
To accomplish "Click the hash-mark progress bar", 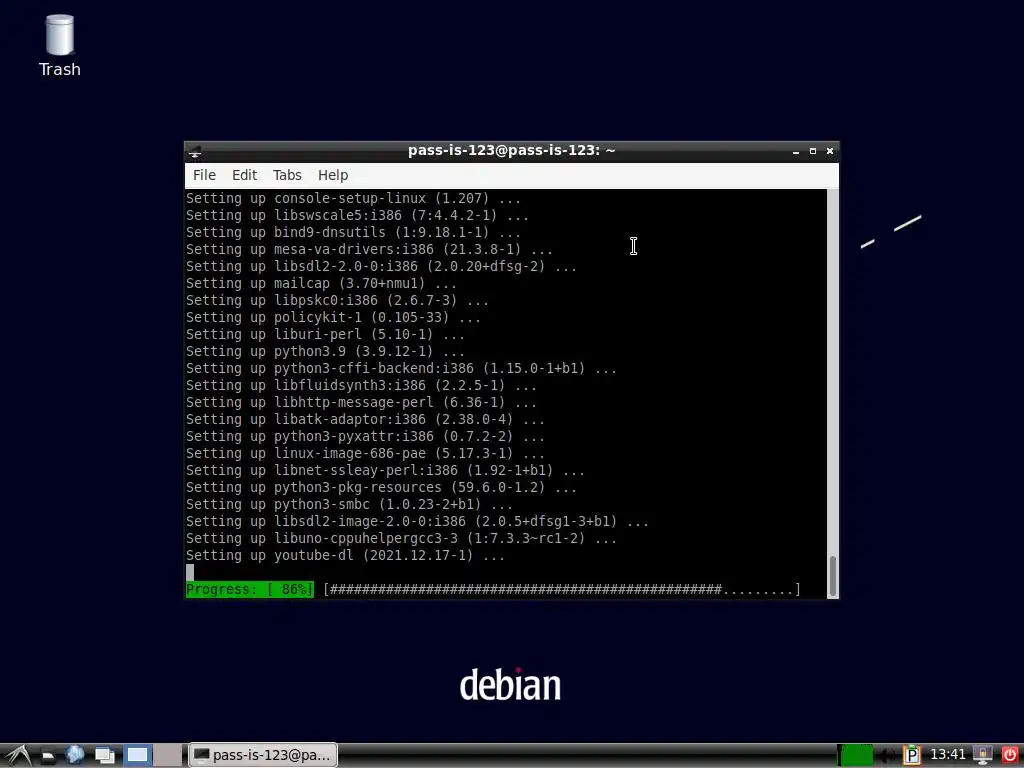I will coord(562,589).
